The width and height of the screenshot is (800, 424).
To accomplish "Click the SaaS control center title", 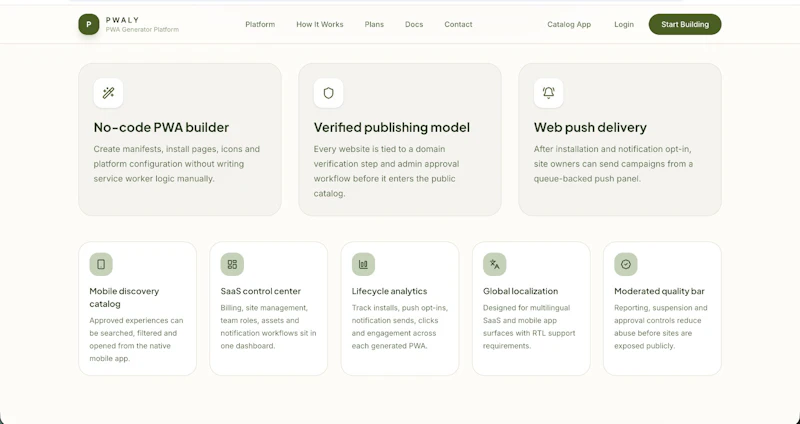I will (x=261, y=291).
